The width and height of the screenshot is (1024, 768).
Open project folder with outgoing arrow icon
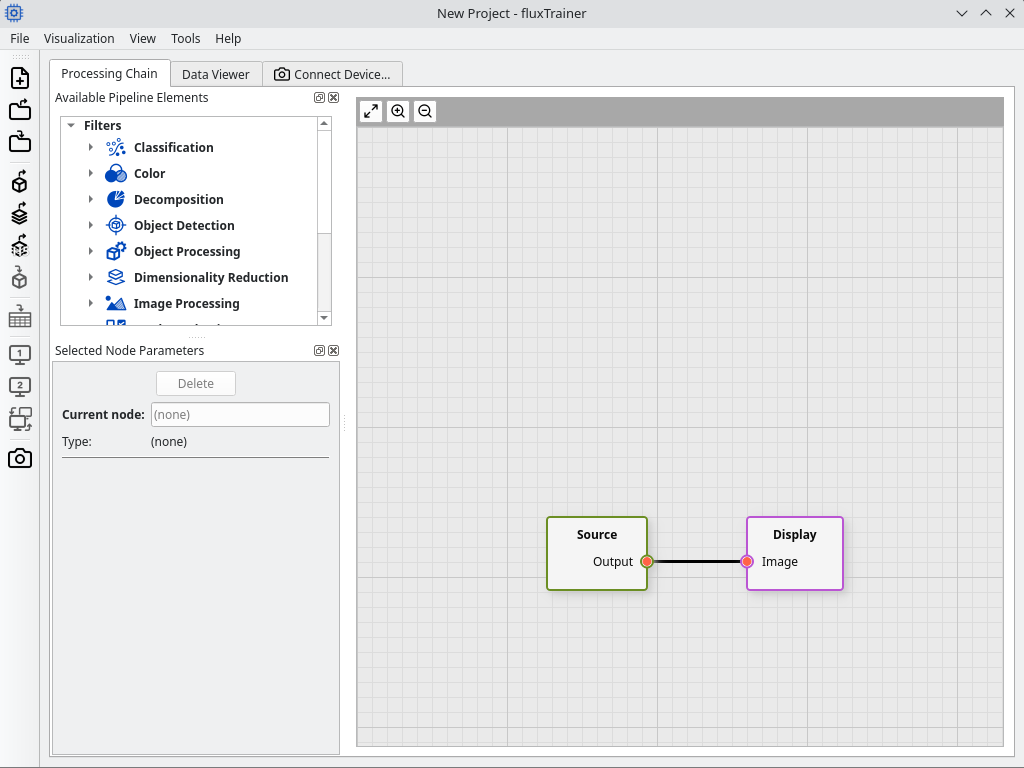tap(20, 110)
